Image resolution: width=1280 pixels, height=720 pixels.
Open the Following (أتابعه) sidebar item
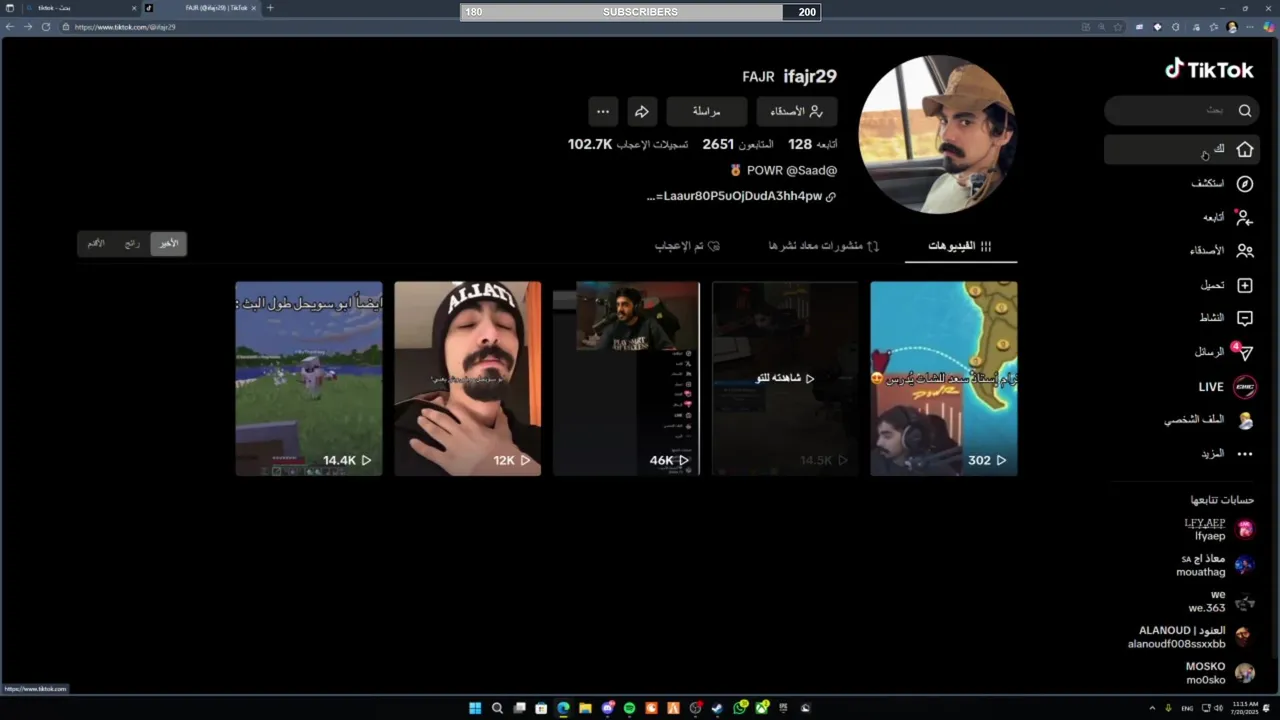coord(1228,217)
